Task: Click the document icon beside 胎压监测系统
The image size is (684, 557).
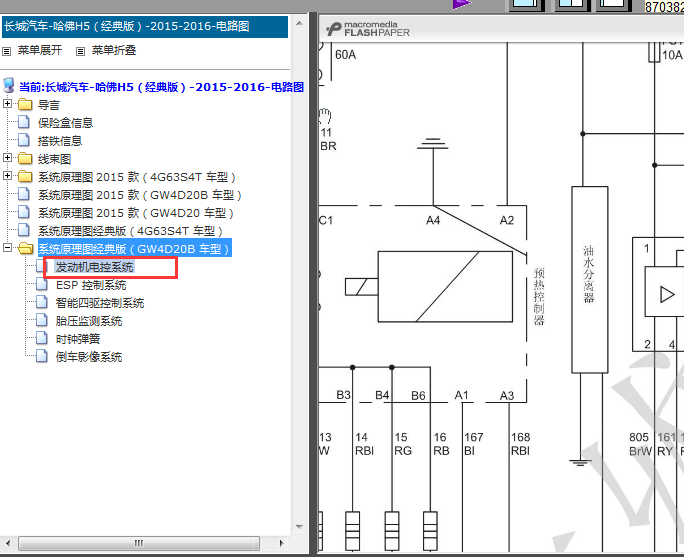Action: [x=42, y=320]
